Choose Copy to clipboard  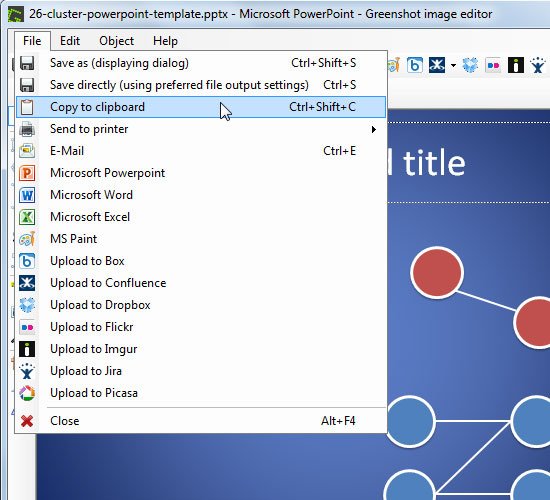coord(201,107)
